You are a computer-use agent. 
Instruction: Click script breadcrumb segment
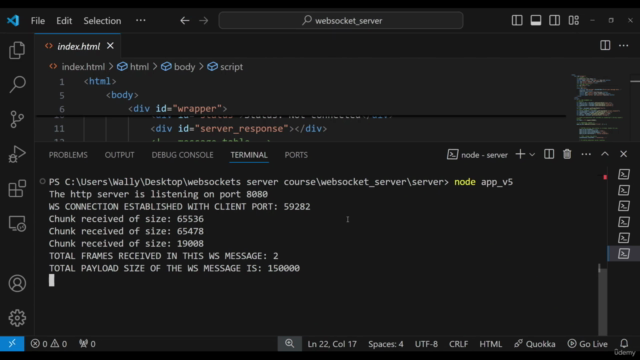pos(231,67)
